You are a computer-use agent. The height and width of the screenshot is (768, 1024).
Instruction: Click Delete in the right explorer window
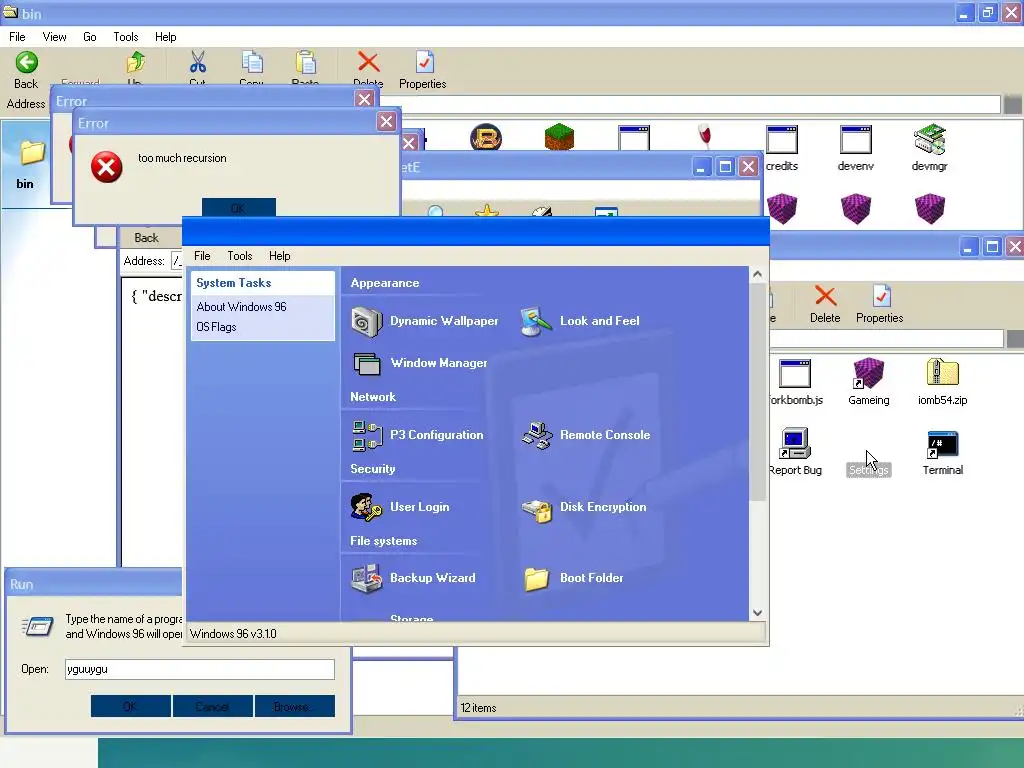point(825,304)
